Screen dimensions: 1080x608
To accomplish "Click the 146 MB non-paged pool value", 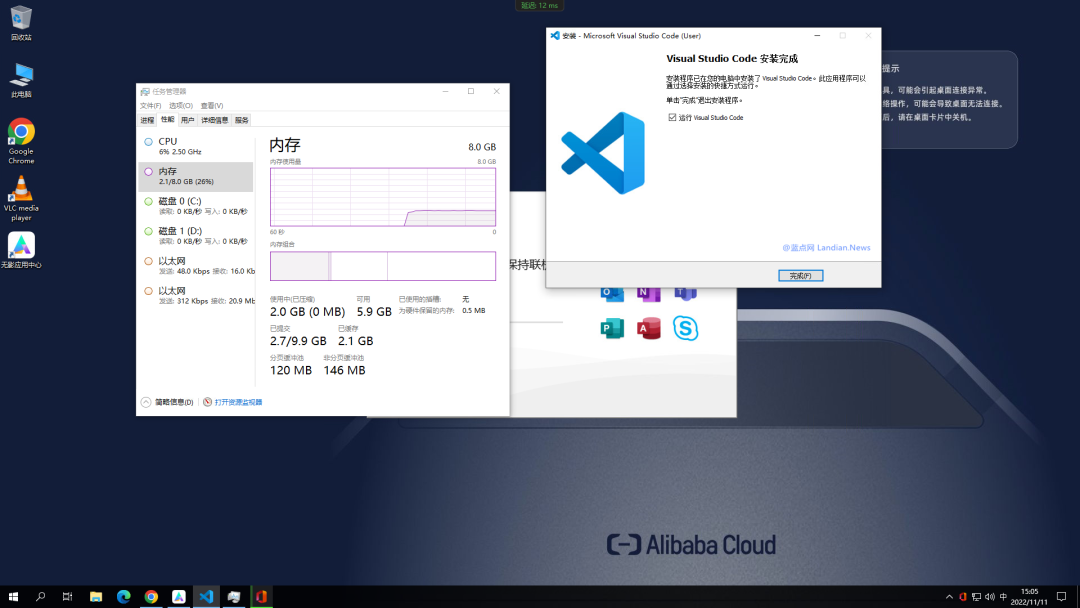I will tap(344, 370).
